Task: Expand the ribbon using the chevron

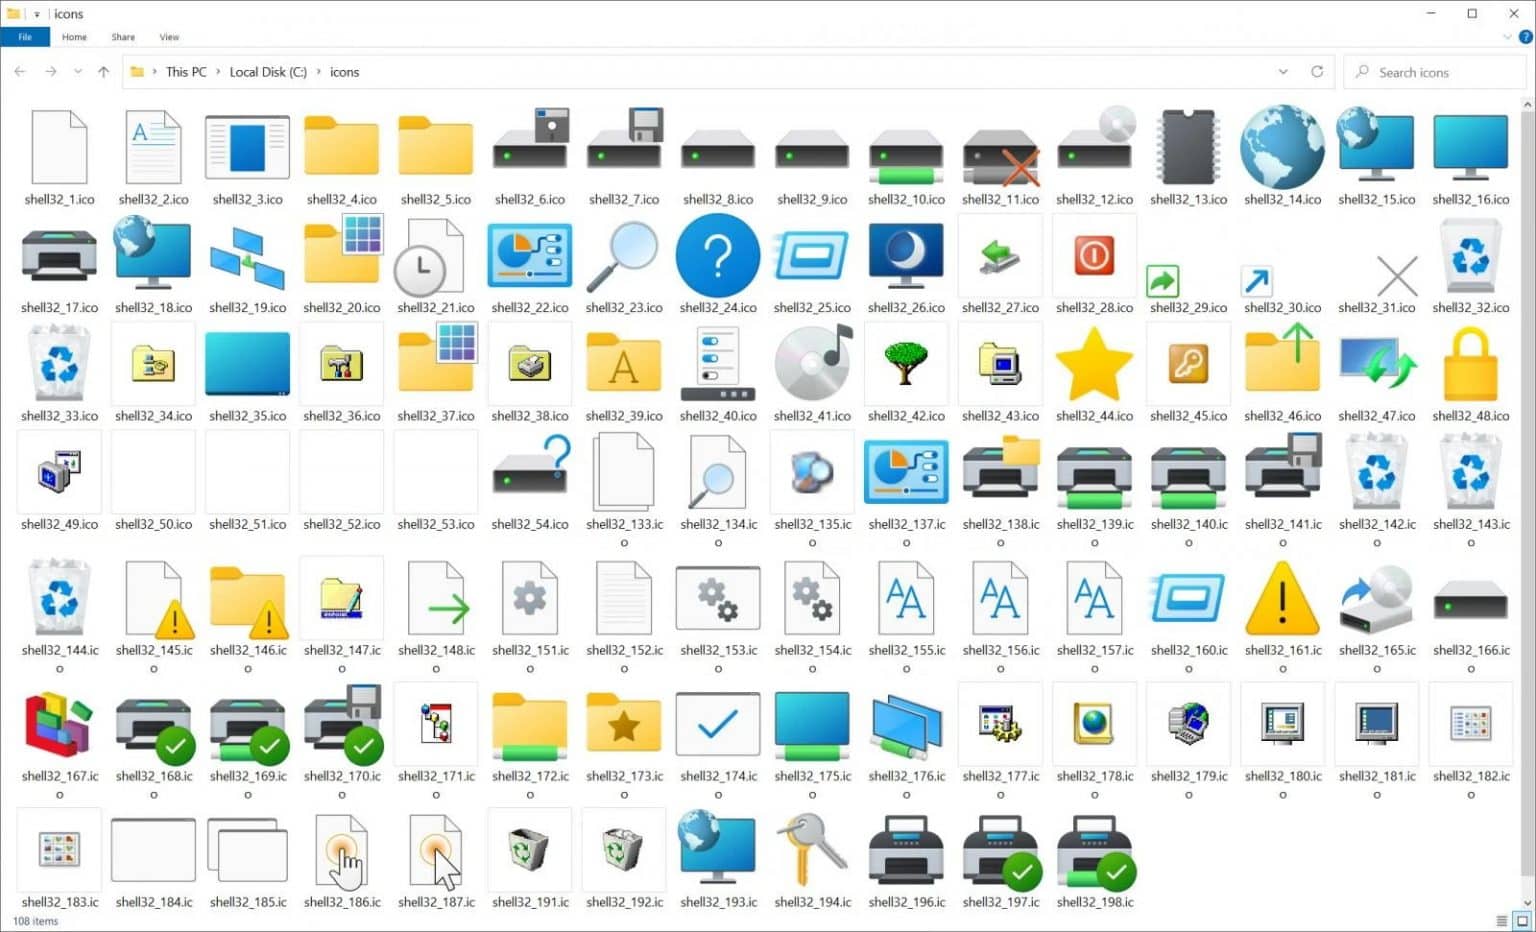Action: click(1505, 37)
